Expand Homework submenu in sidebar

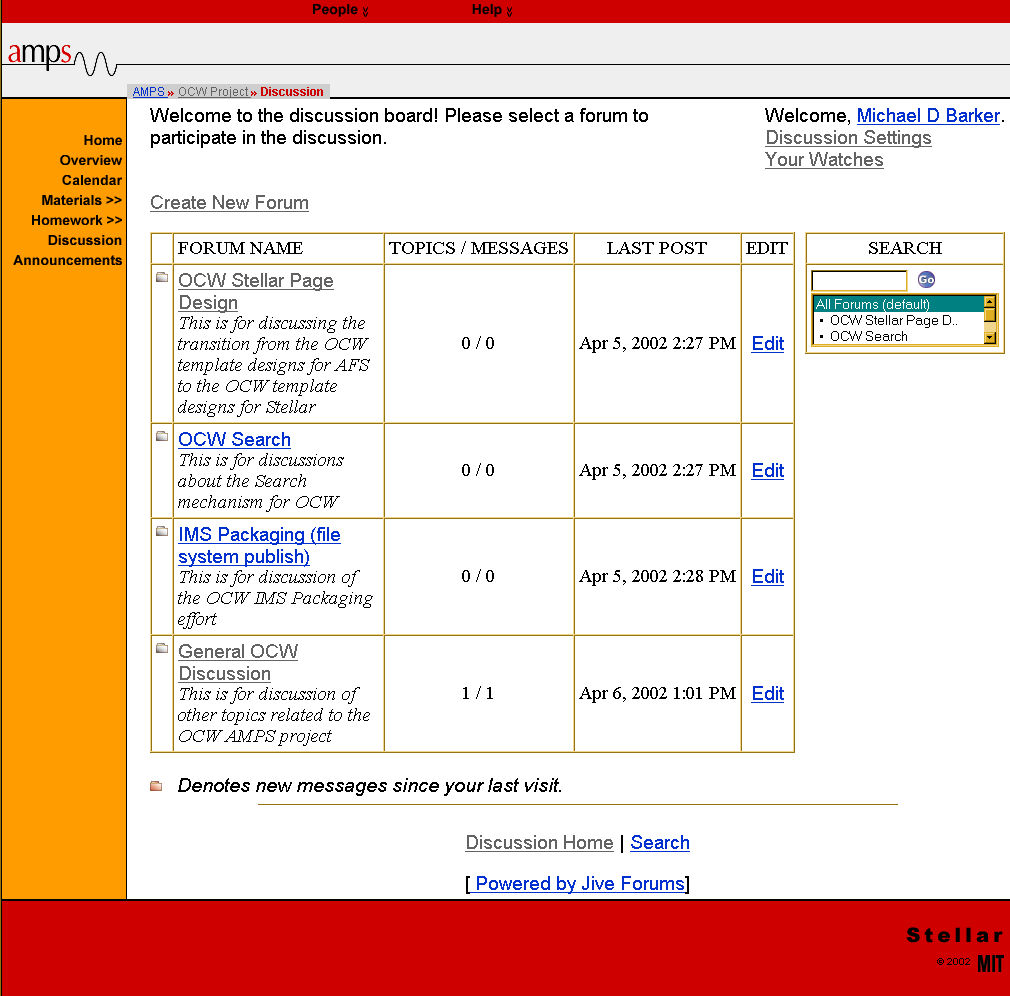76,220
